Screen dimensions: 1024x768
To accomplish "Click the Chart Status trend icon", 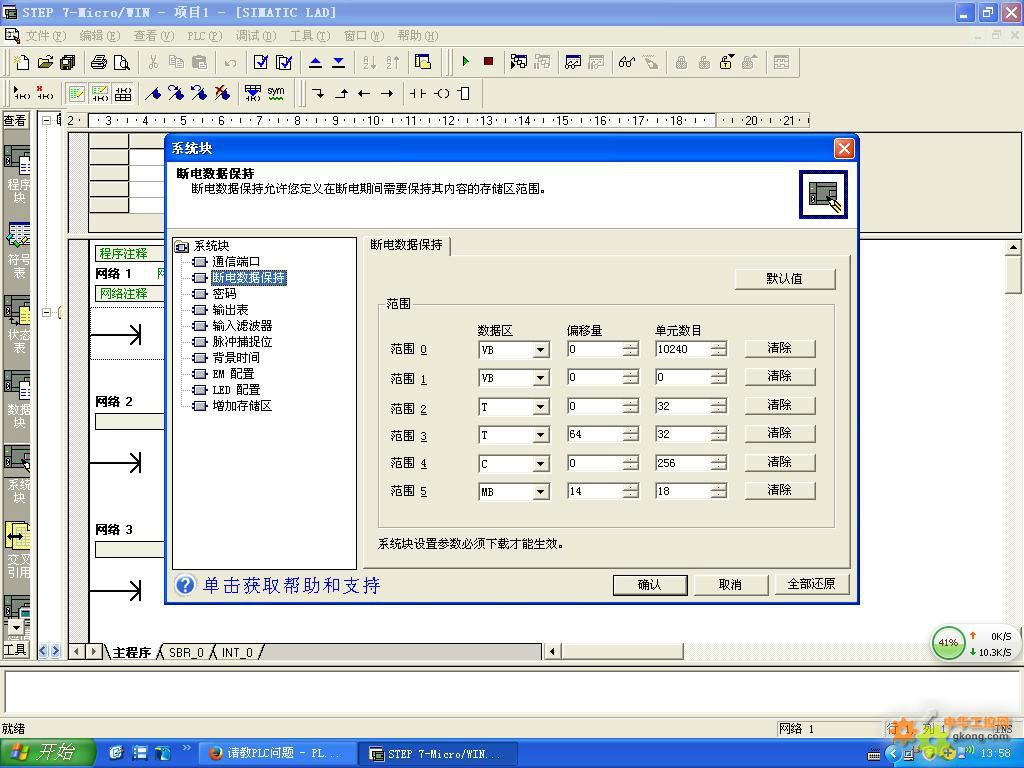I will [x=573, y=62].
